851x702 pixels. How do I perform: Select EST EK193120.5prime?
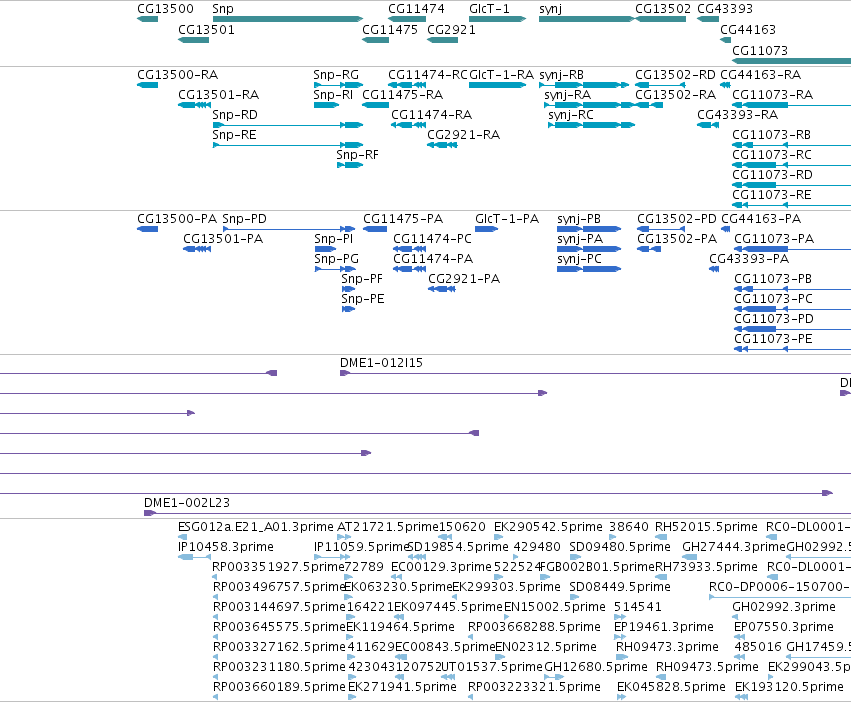pos(742,697)
